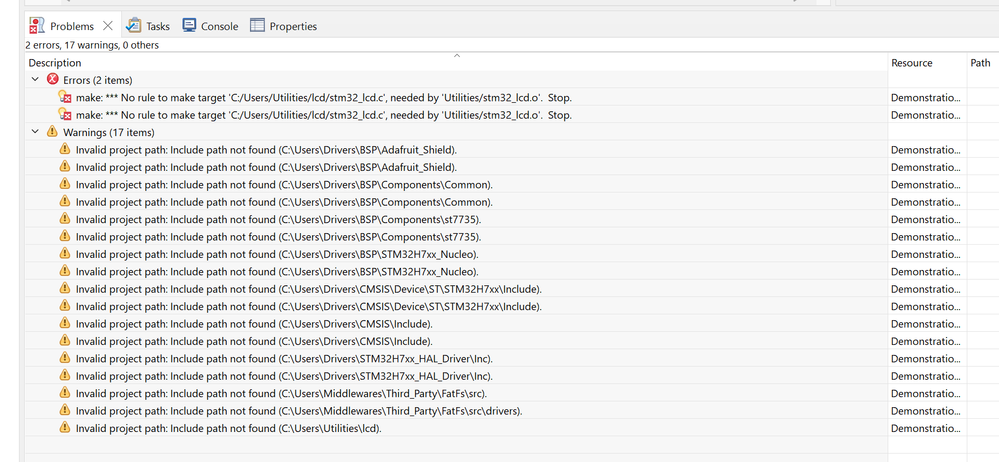Click the Console monitor icon
This screenshot has width=999, height=462.
(x=189, y=25)
